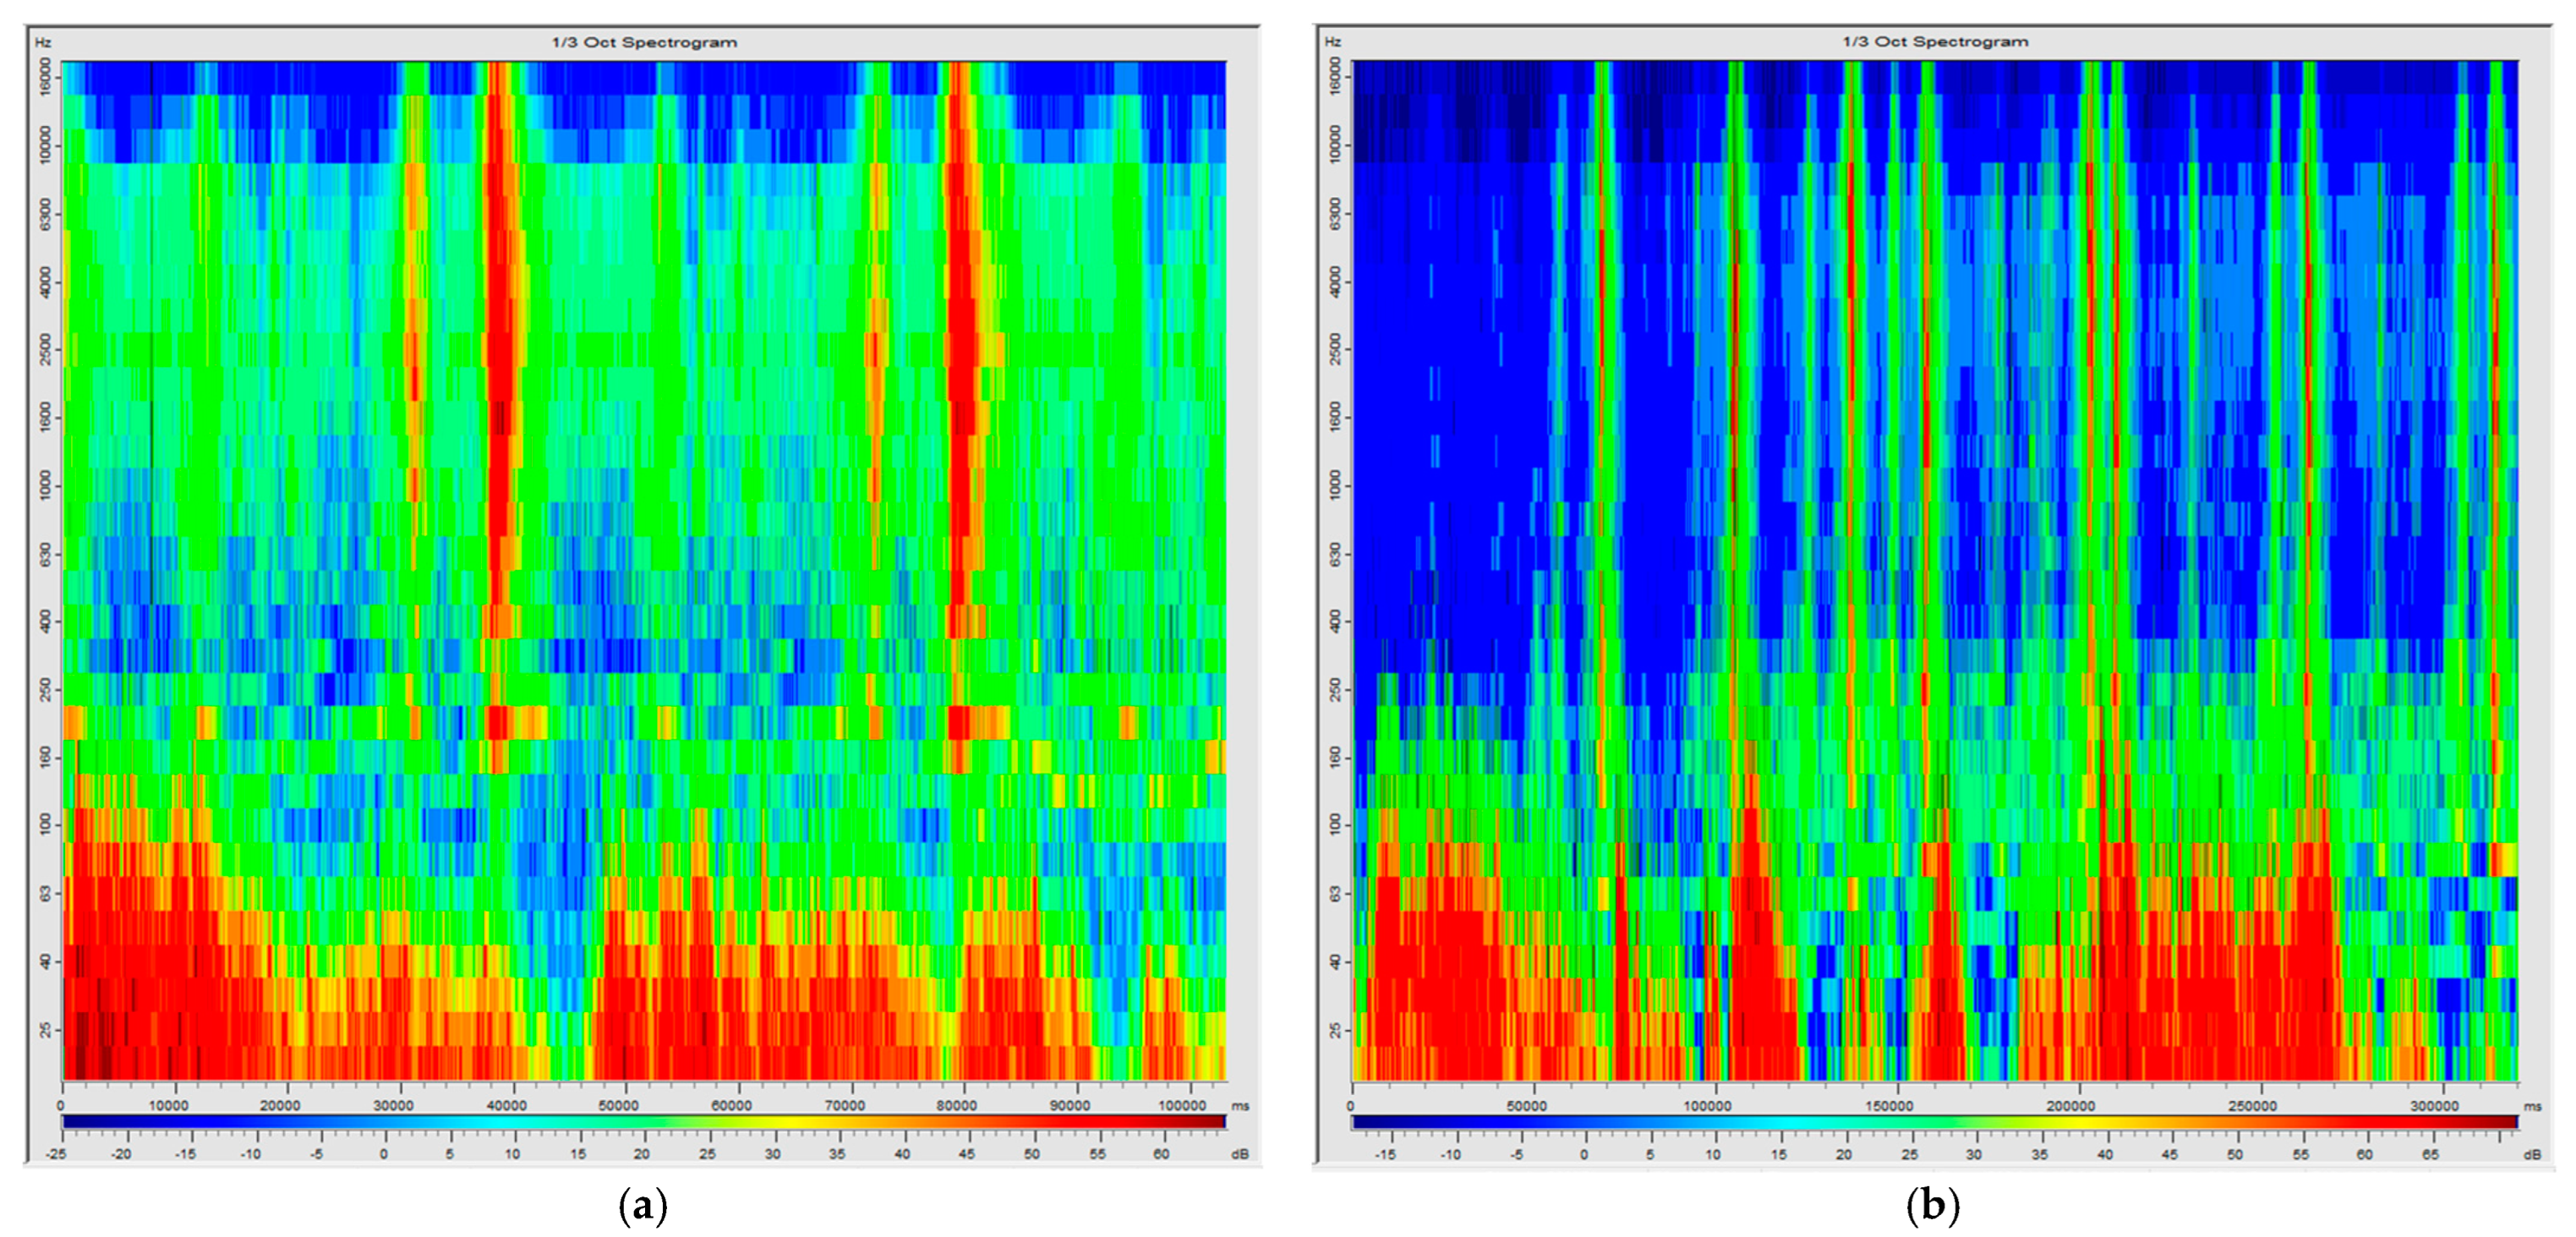Click the 65 dB label on the right scale

[x=2430, y=1154]
